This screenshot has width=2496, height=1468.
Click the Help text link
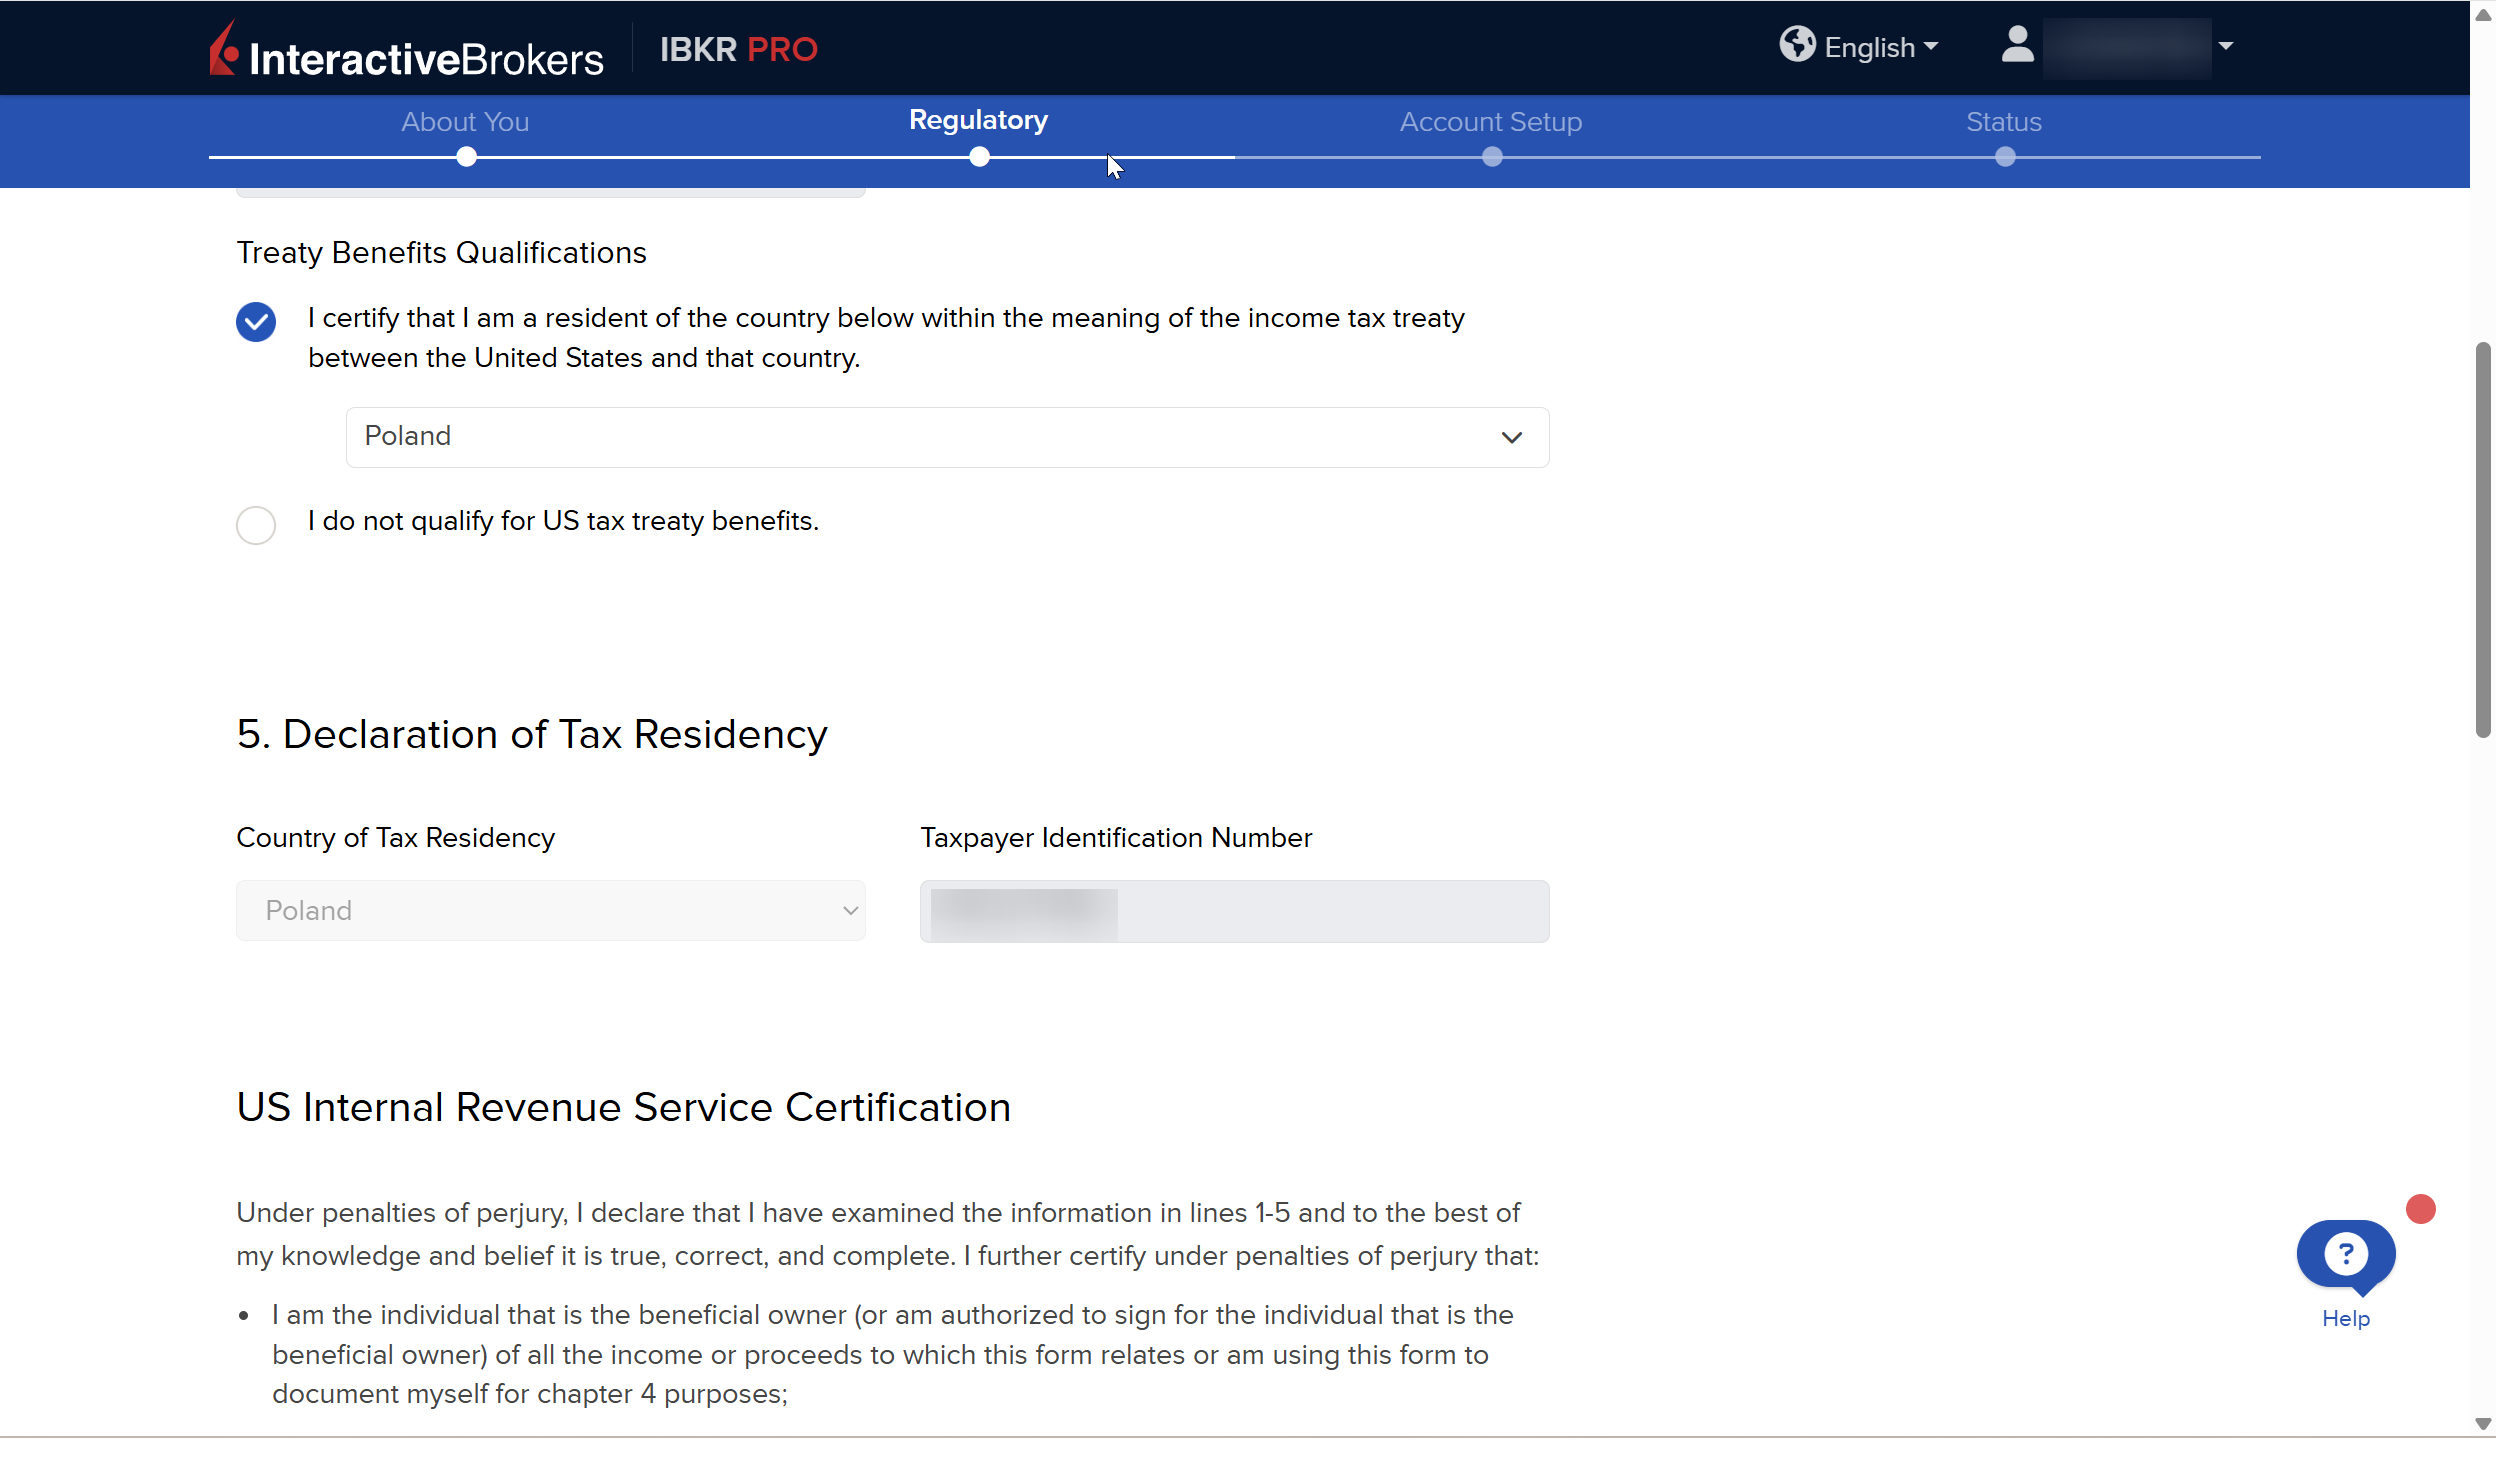coord(2345,1319)
